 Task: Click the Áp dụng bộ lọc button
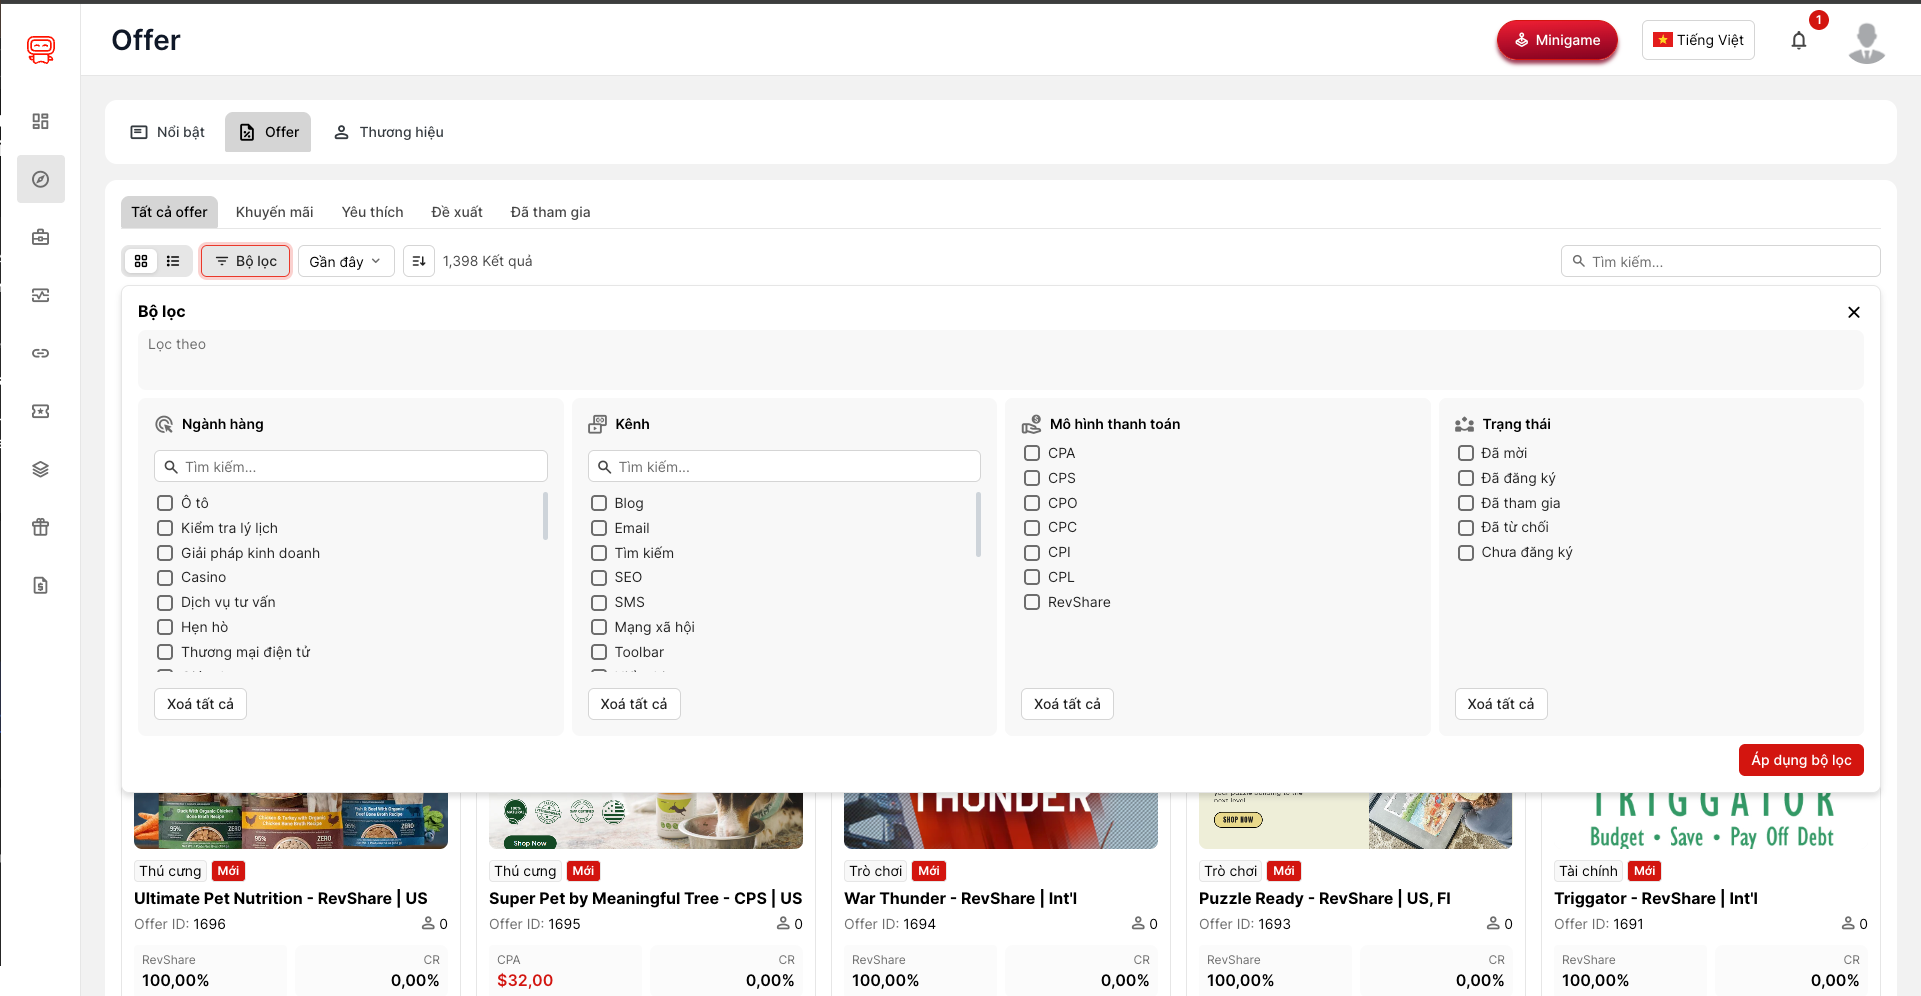[1800, 760]
